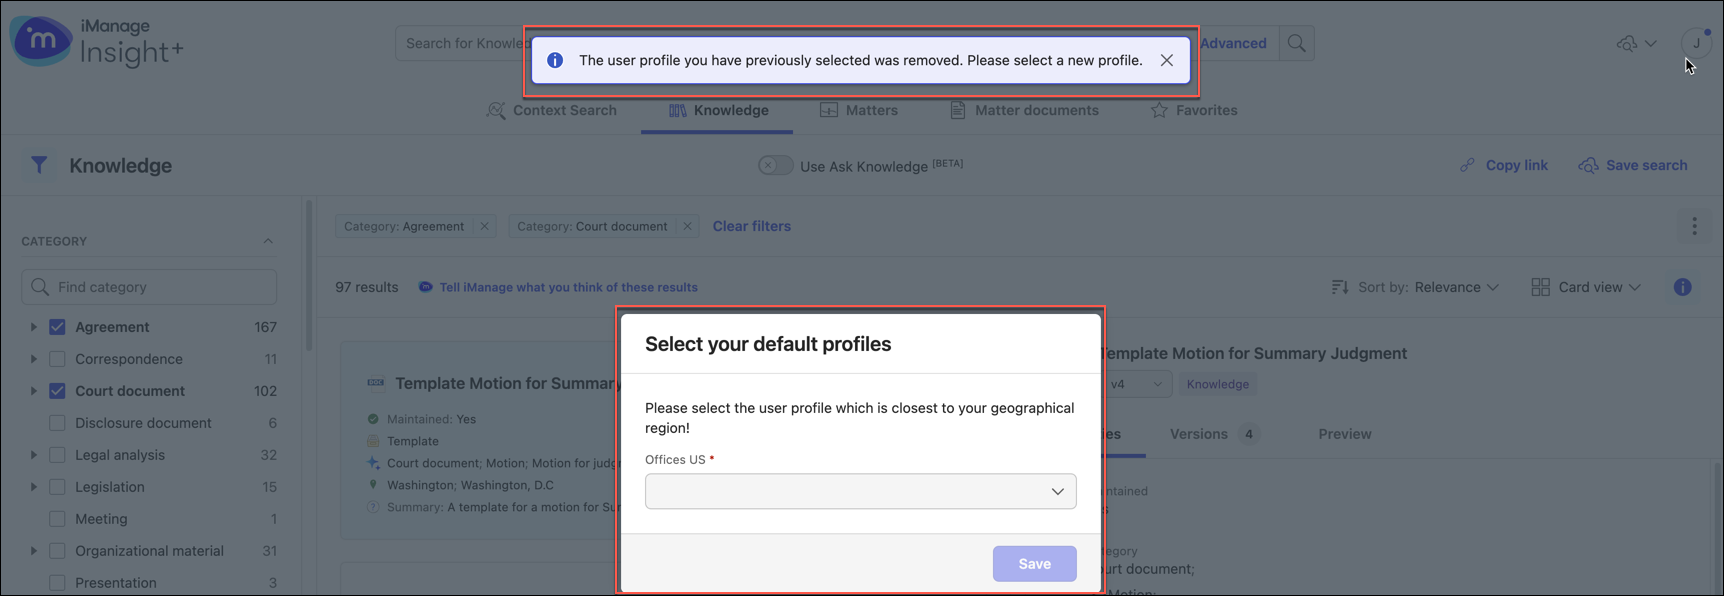This screenshot has height=596, width=1724.
Task: Open the three-dot more options menu
Action: (x=1694, y=226)
